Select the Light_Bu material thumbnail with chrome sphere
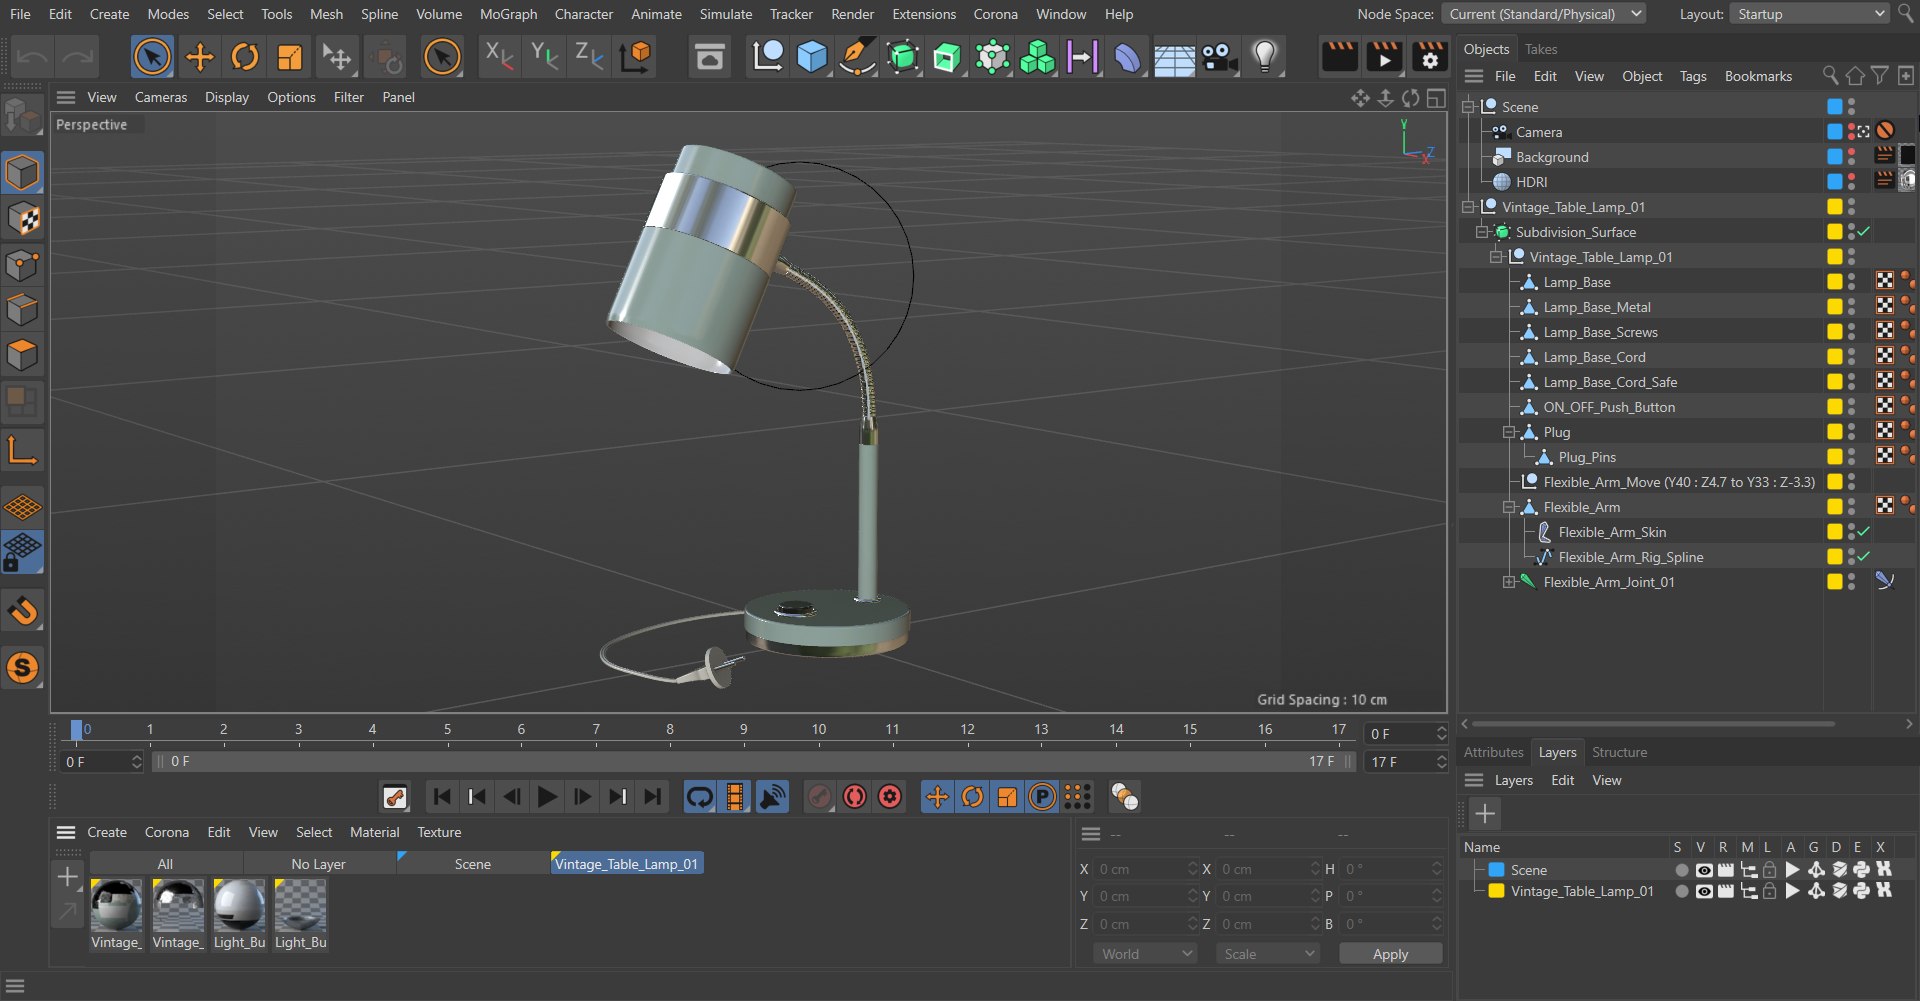The width and height of the screenshot is (1920, 1001). [239, 905]
